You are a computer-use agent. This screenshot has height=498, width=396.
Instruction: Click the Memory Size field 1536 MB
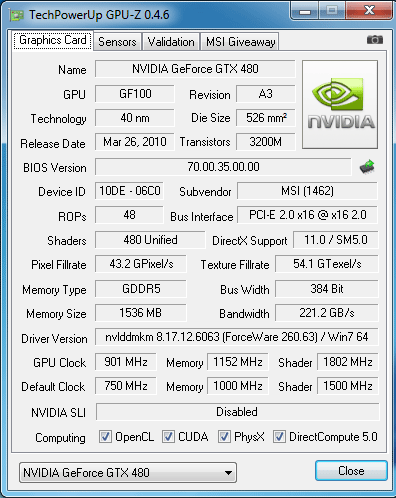coord(141,313)
